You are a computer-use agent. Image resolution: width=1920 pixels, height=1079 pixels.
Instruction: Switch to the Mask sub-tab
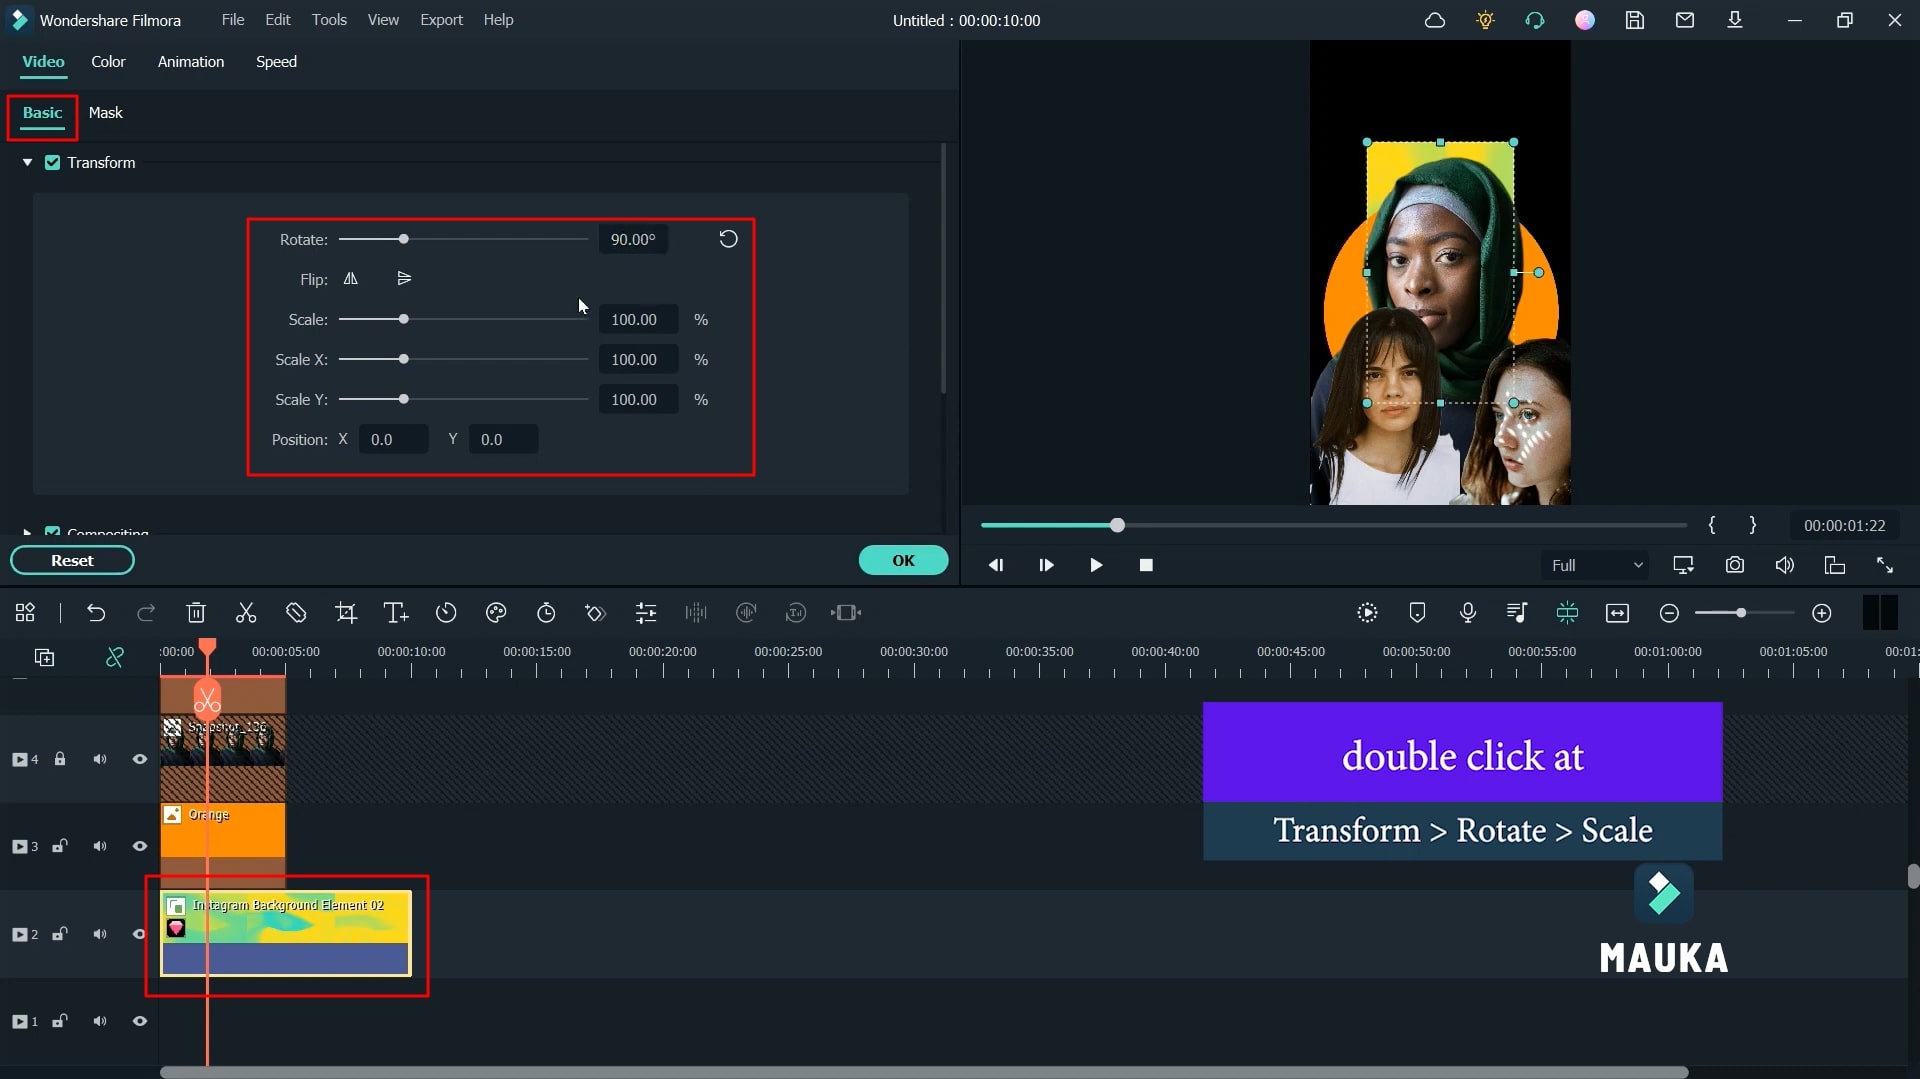[x=105, y=113]
